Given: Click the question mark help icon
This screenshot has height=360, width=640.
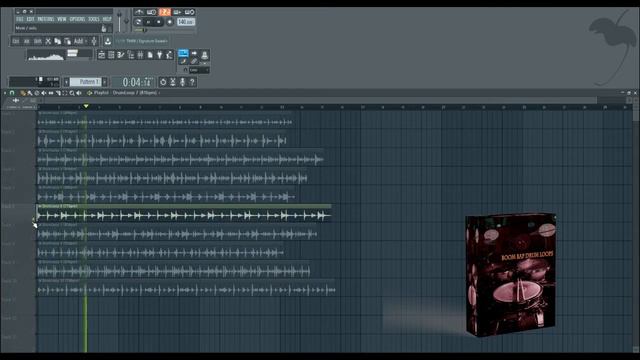Looking at the screenshot, I should 192,82.
